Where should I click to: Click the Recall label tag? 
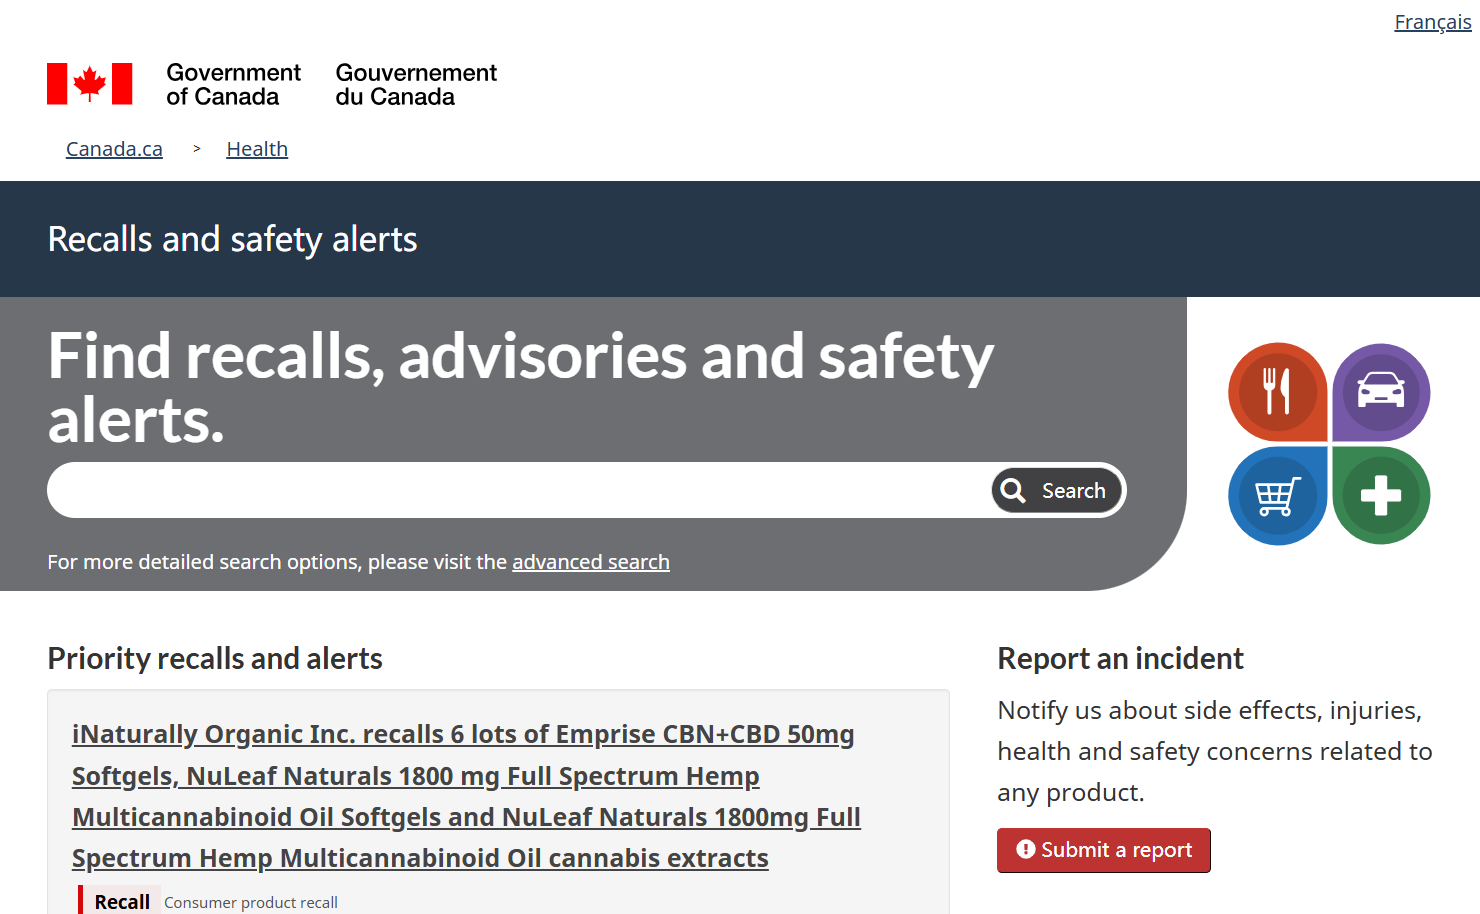click(x=122, y=901)
